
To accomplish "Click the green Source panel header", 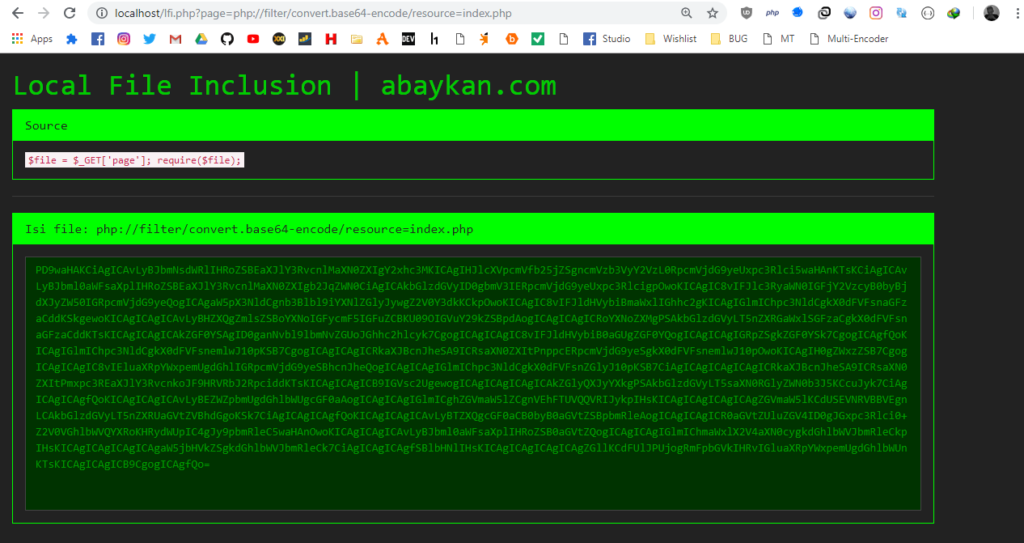I will coord(473,125).
